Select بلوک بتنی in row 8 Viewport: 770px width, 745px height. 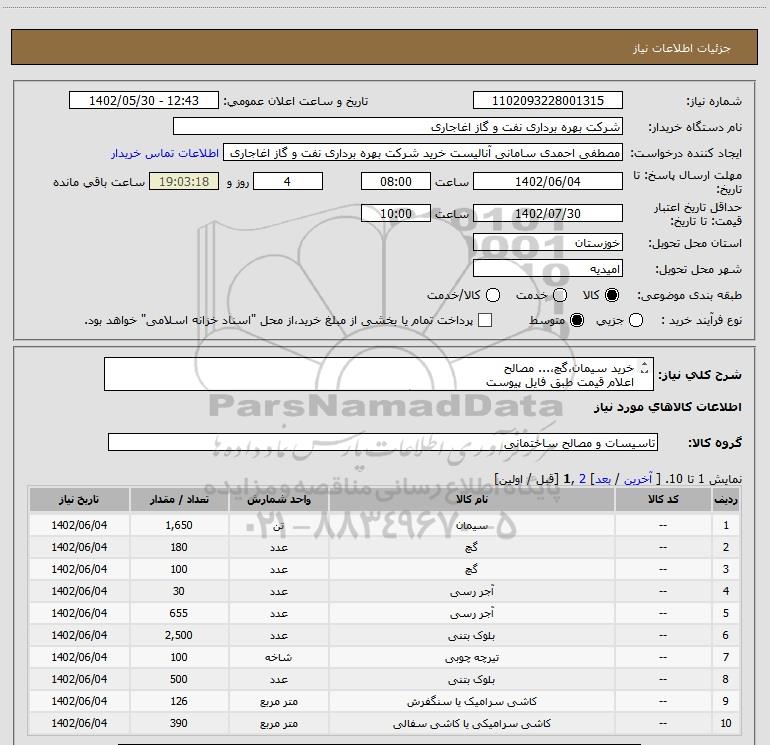pyautogui.click(x=471, y=679)
